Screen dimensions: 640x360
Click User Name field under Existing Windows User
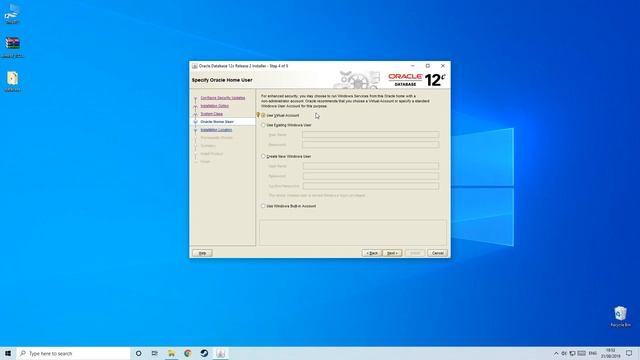click(x=371, y=135)
